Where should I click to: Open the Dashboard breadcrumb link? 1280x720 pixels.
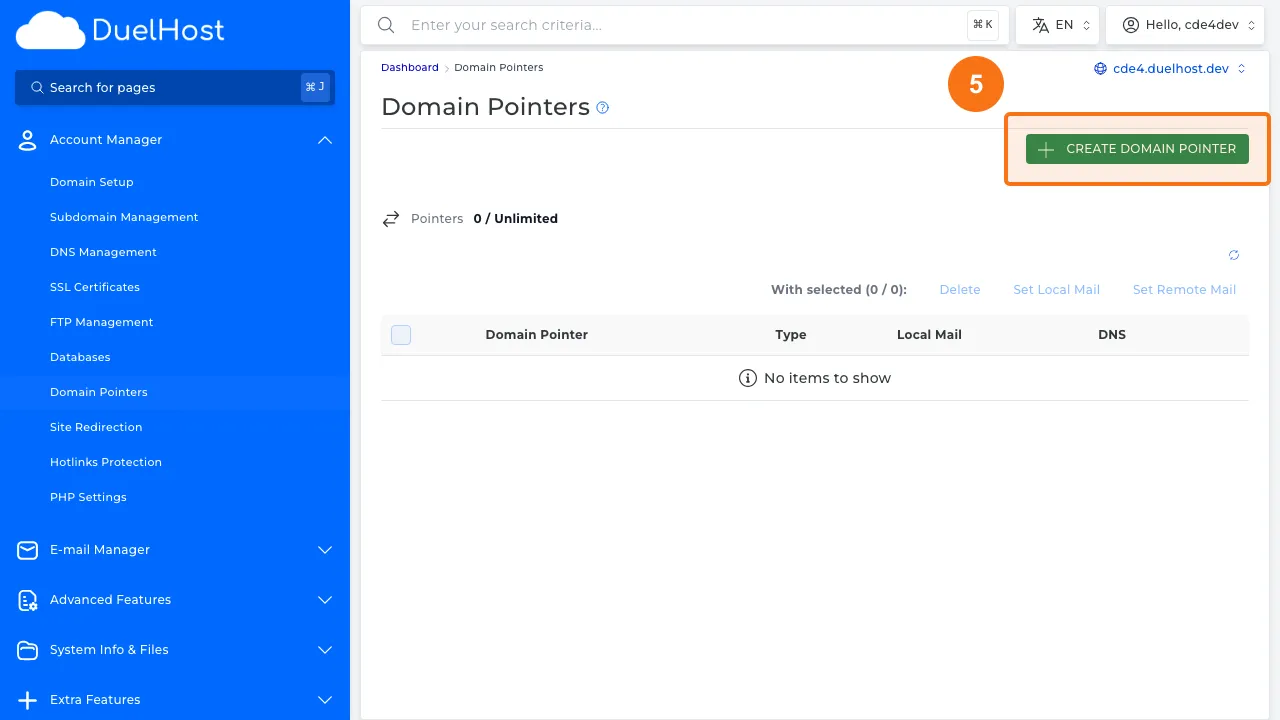pyautogui.click(x=409, y=67)
